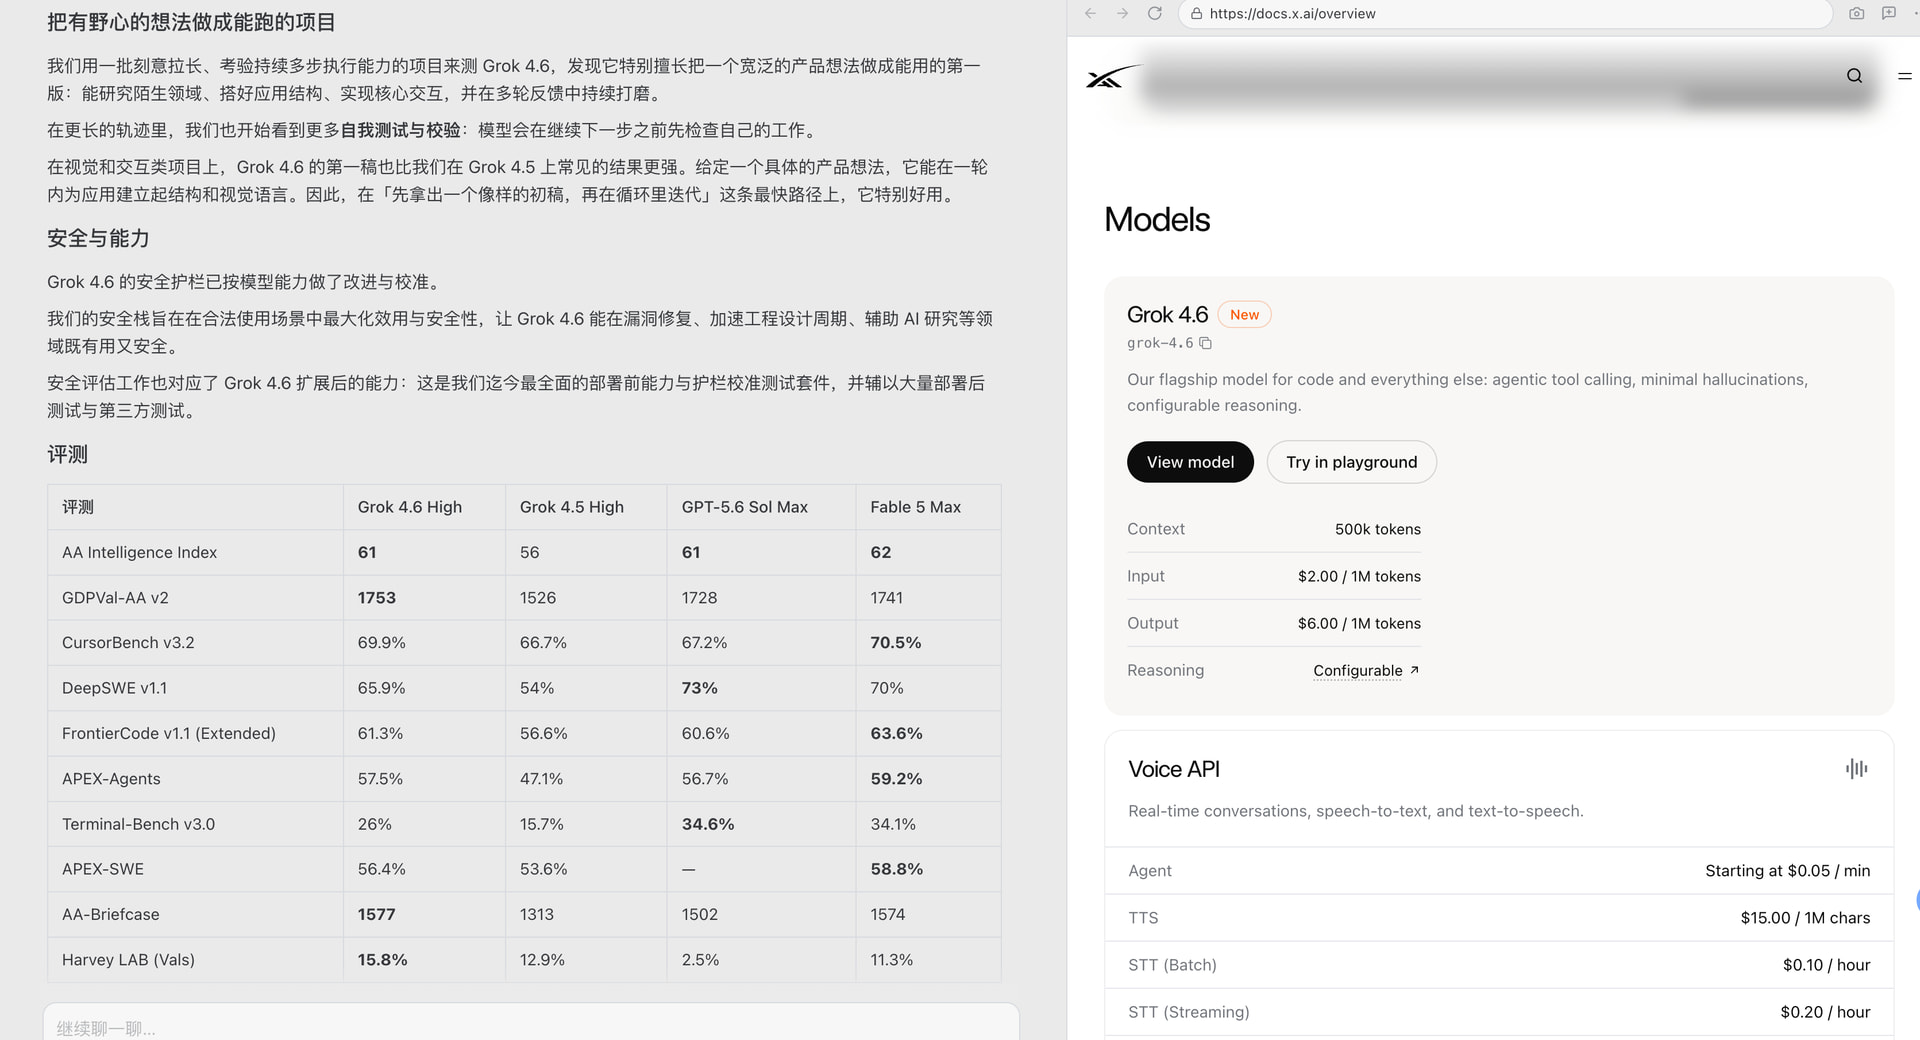This screenshot has width=1920, height=1040.
Task: Open the hamburger menu on xAI docs
Action: (x=1904, y=76)
